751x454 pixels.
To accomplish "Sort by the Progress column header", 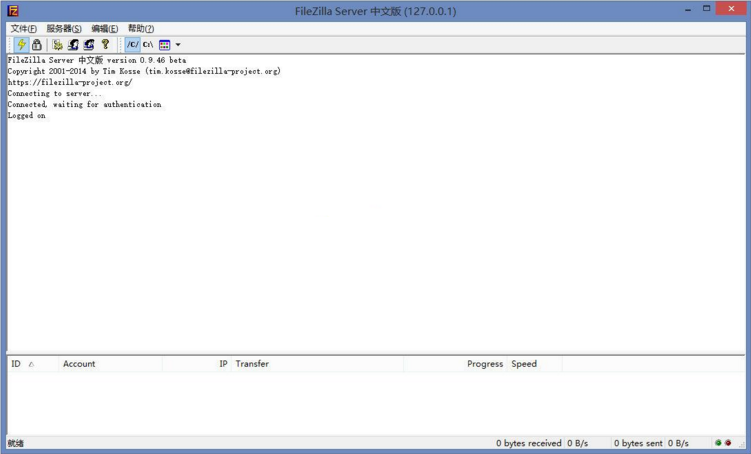I will [455, 364].
